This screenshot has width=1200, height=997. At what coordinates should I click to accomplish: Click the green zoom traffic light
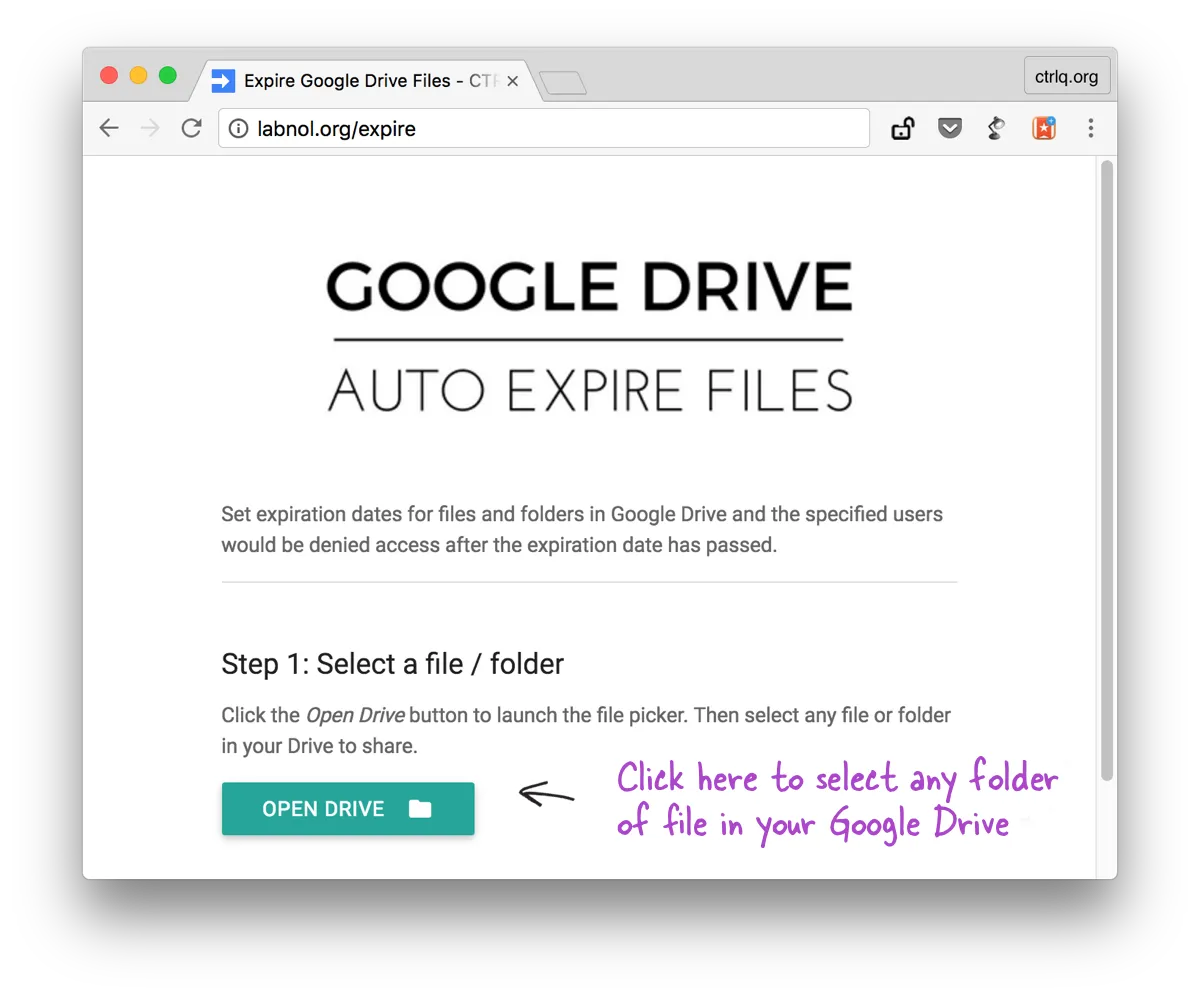coord(167,75)
